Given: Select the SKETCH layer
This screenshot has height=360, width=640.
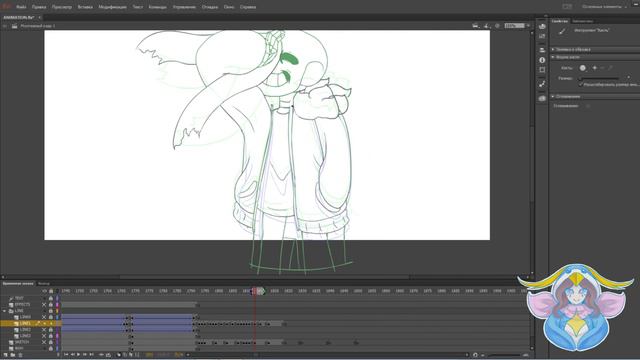Looking at the screenshot, I should [x=22, y=342].
